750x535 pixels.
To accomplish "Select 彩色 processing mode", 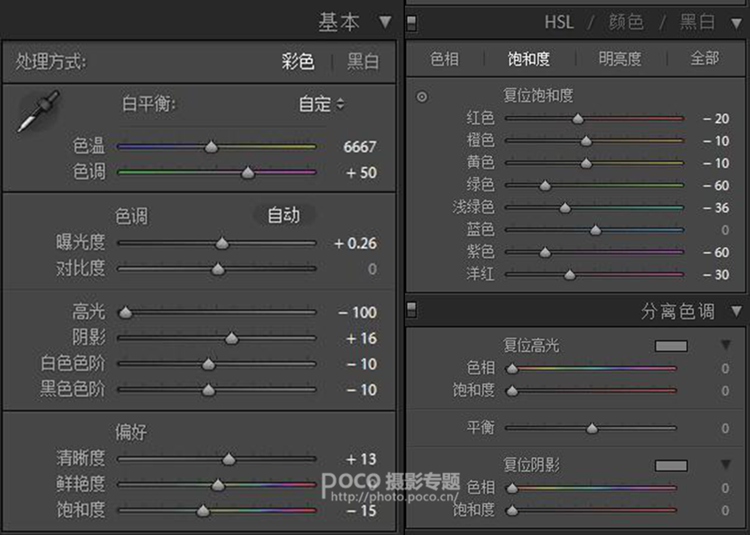I will (x=298, y=62).
